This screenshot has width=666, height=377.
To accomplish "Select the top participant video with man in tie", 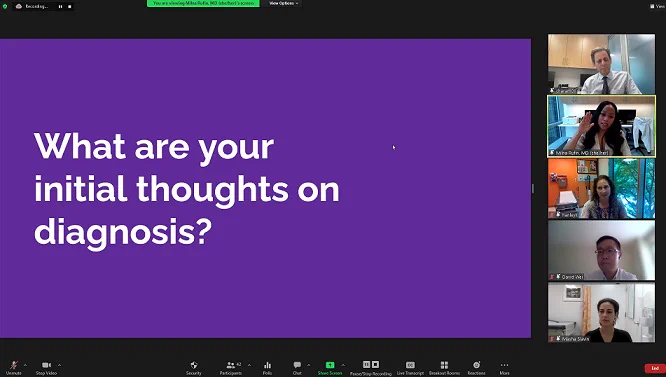I will tap(601, 64).
